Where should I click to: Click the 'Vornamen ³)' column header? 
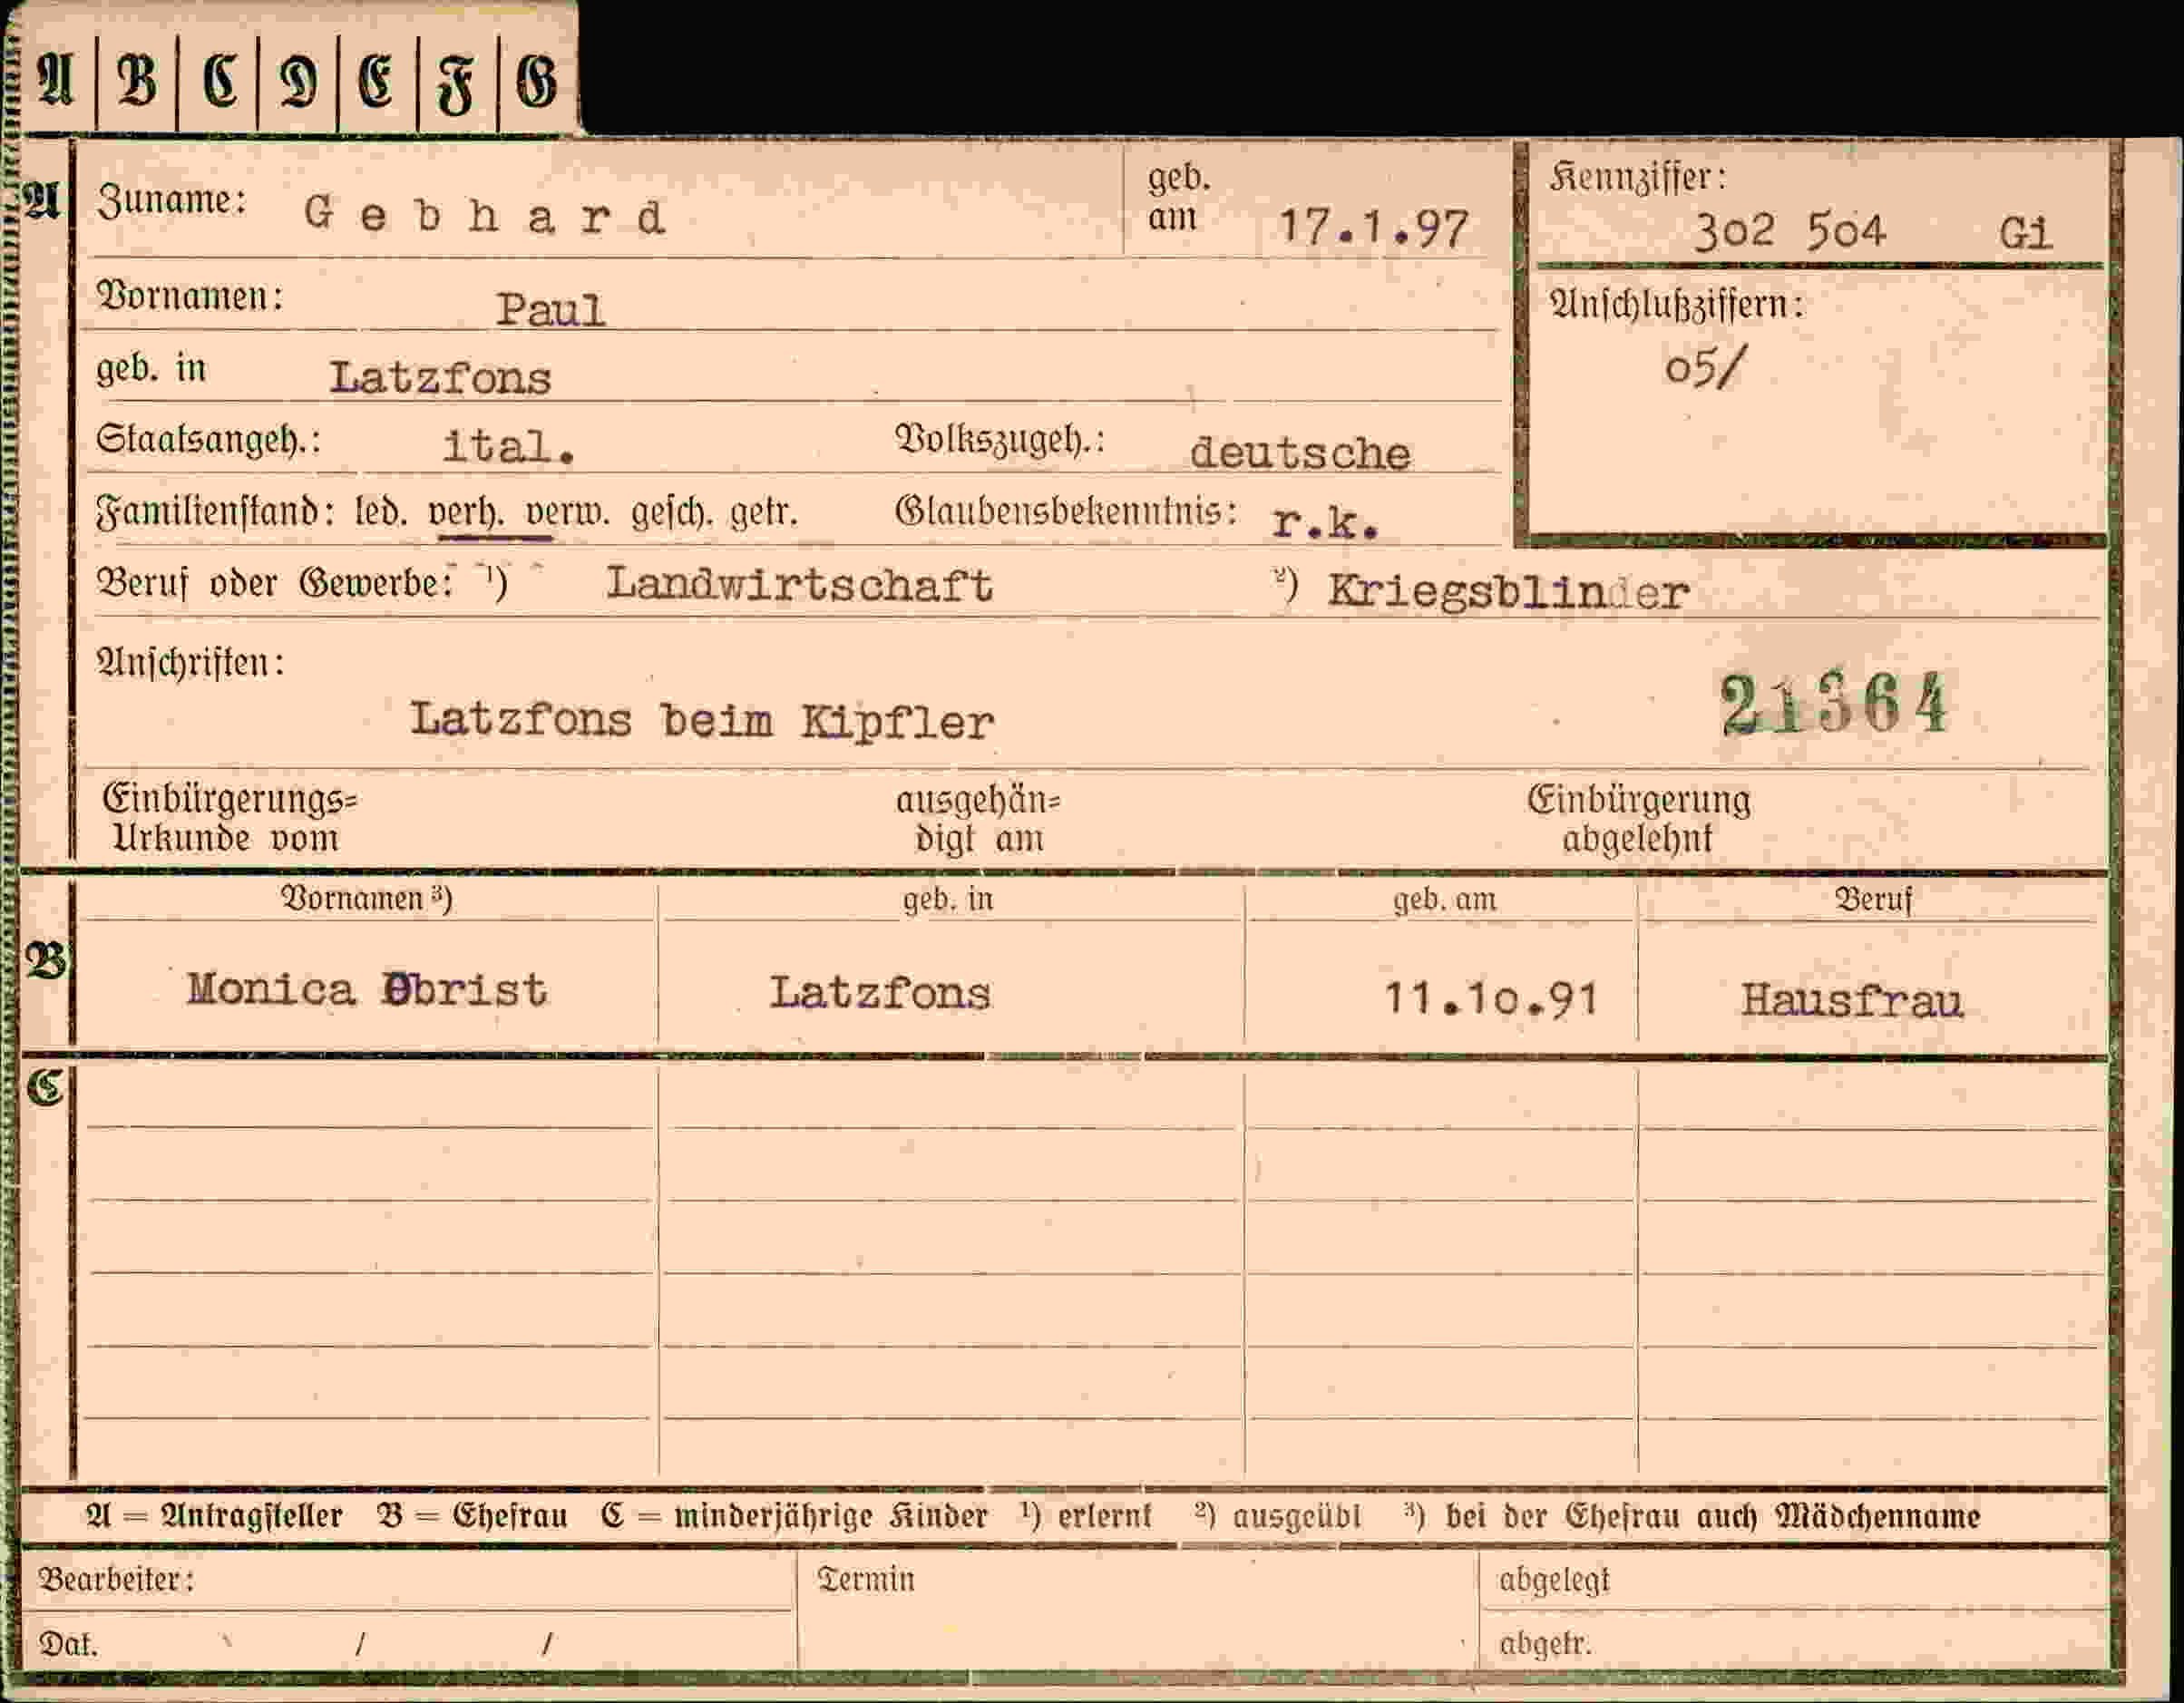[x=367, y=898]
